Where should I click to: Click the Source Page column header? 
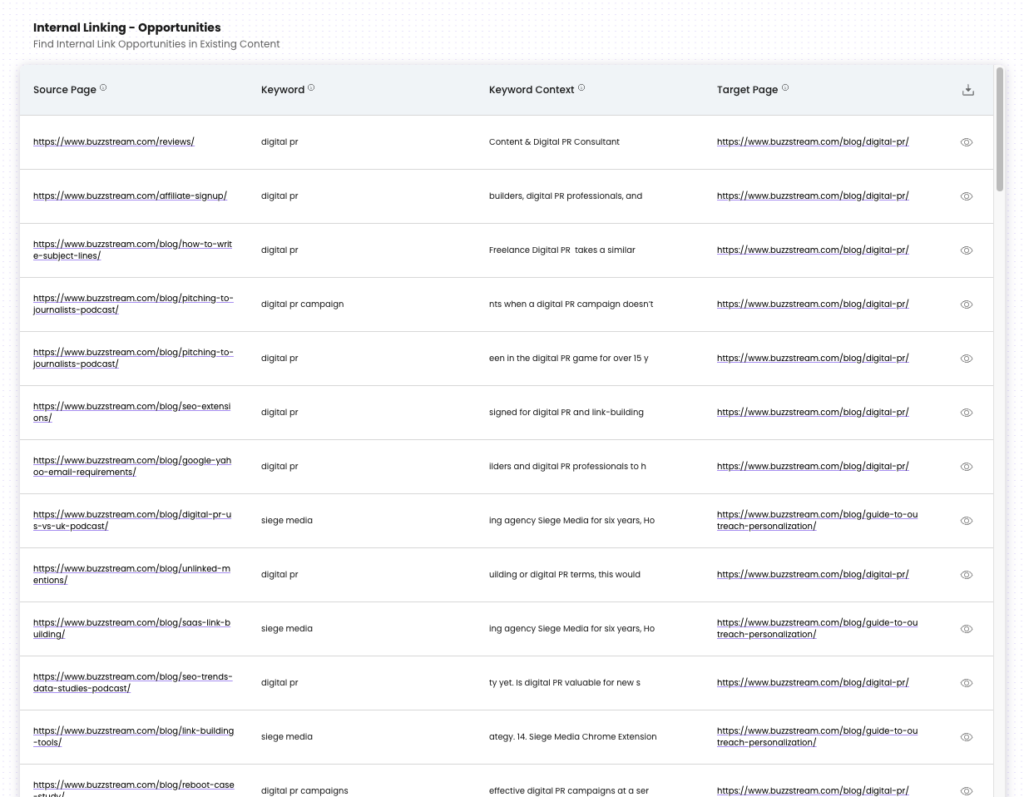pyautogui.click(x=64, y=90)
